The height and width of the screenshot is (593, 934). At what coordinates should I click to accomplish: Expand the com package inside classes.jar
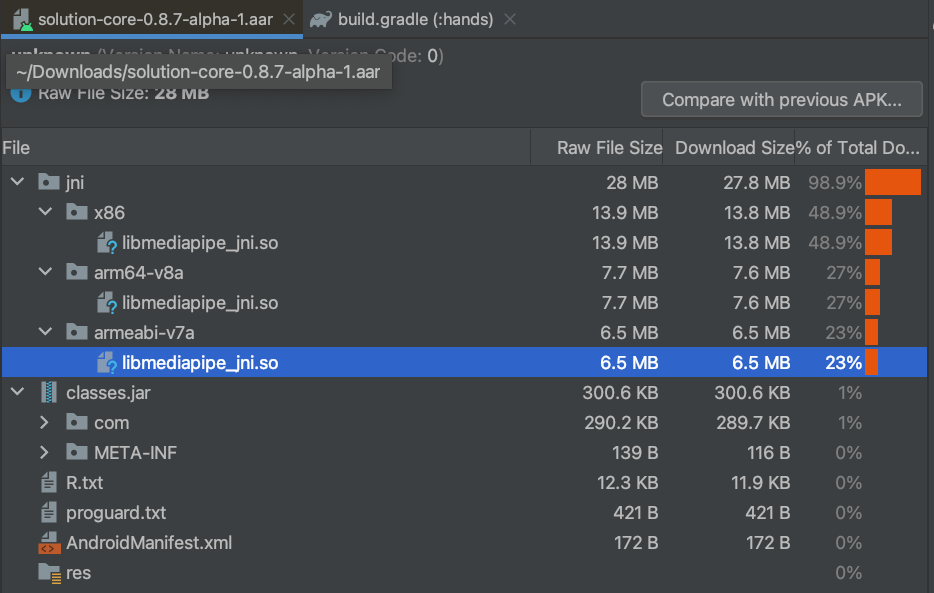[x=43, y=422]
